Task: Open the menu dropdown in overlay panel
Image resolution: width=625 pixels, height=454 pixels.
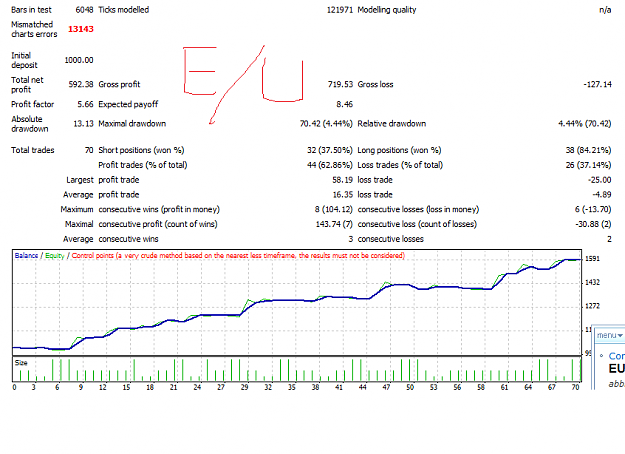Action: [x=609, y=335]
